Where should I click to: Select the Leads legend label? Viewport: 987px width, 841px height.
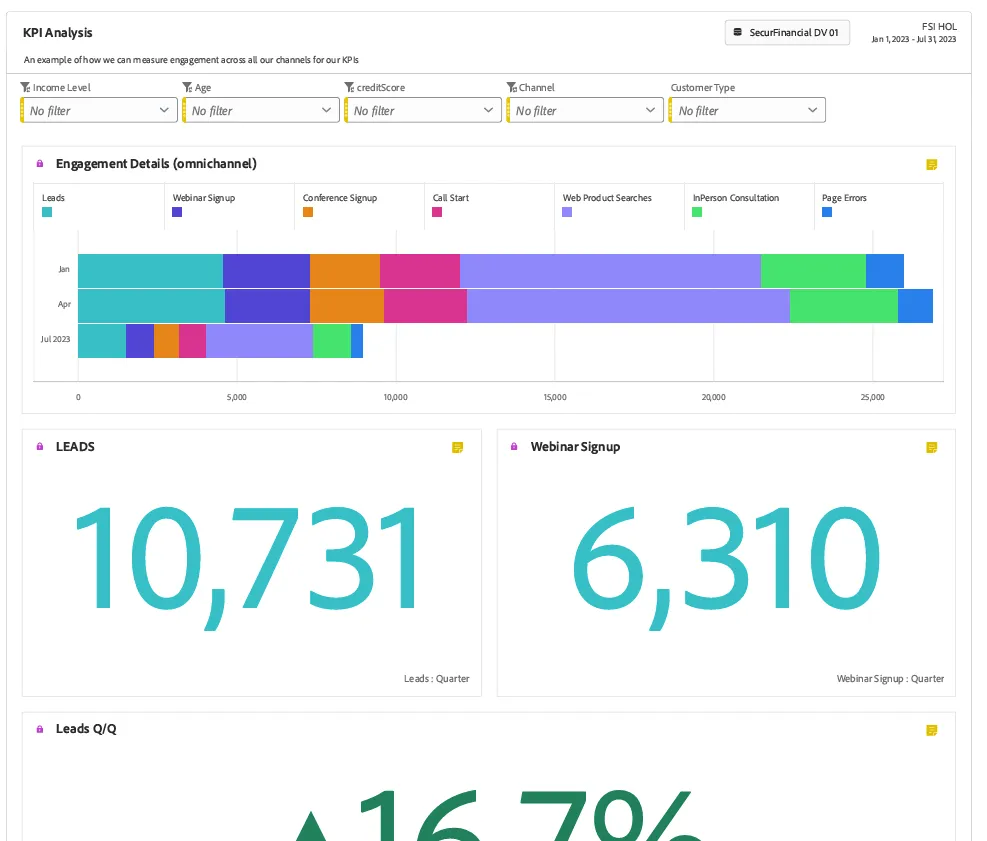click(54, 198)
